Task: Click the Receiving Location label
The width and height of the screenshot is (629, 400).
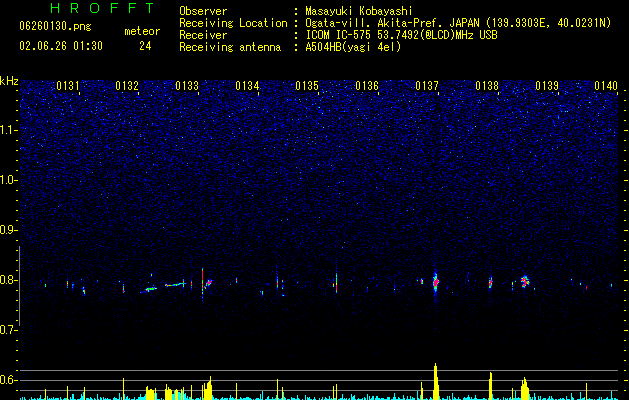Action: click(x=233, y=23)
